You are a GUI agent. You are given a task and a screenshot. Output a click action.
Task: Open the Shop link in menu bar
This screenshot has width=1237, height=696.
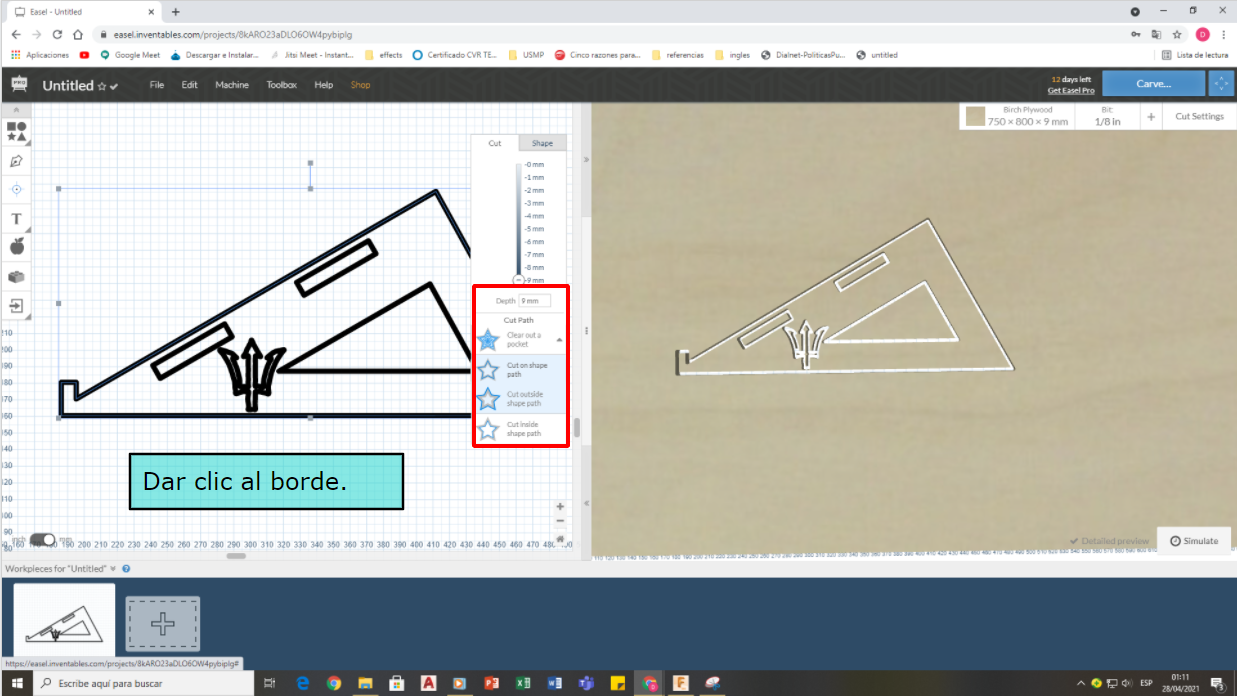pos(360,85)
